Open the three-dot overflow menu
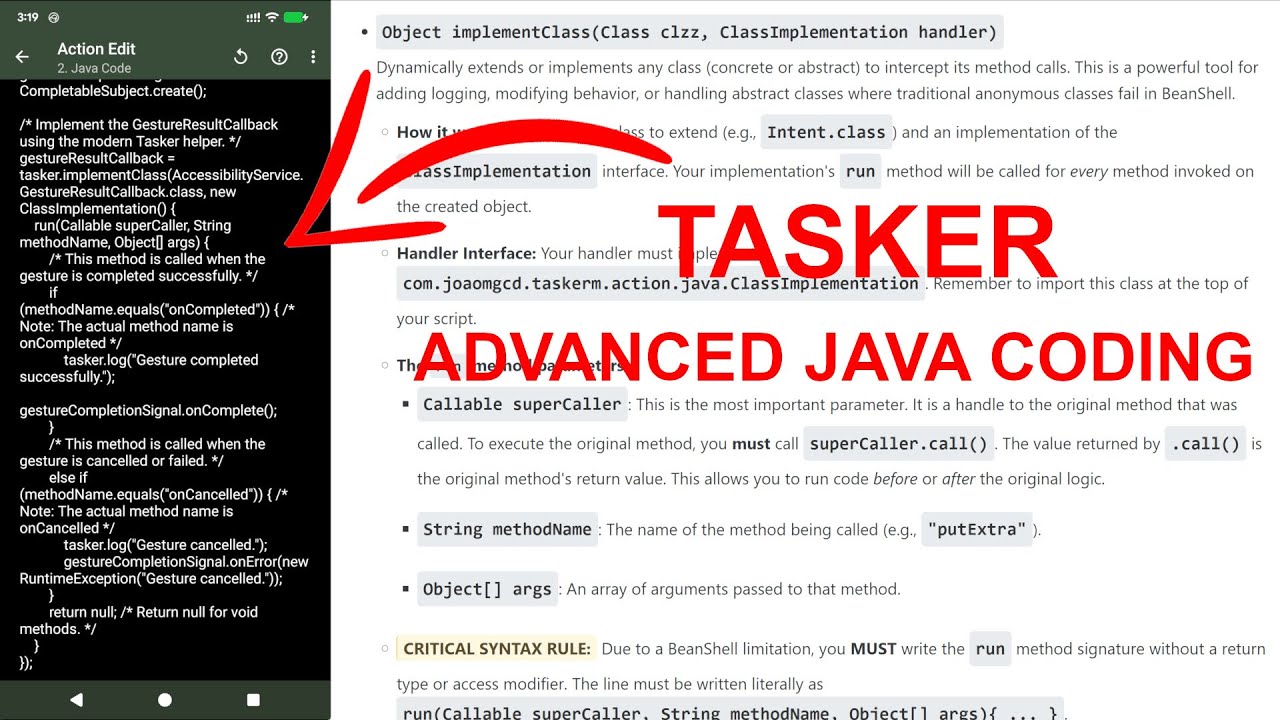This screenshot has height=720, width=1280. pos(313,57)
